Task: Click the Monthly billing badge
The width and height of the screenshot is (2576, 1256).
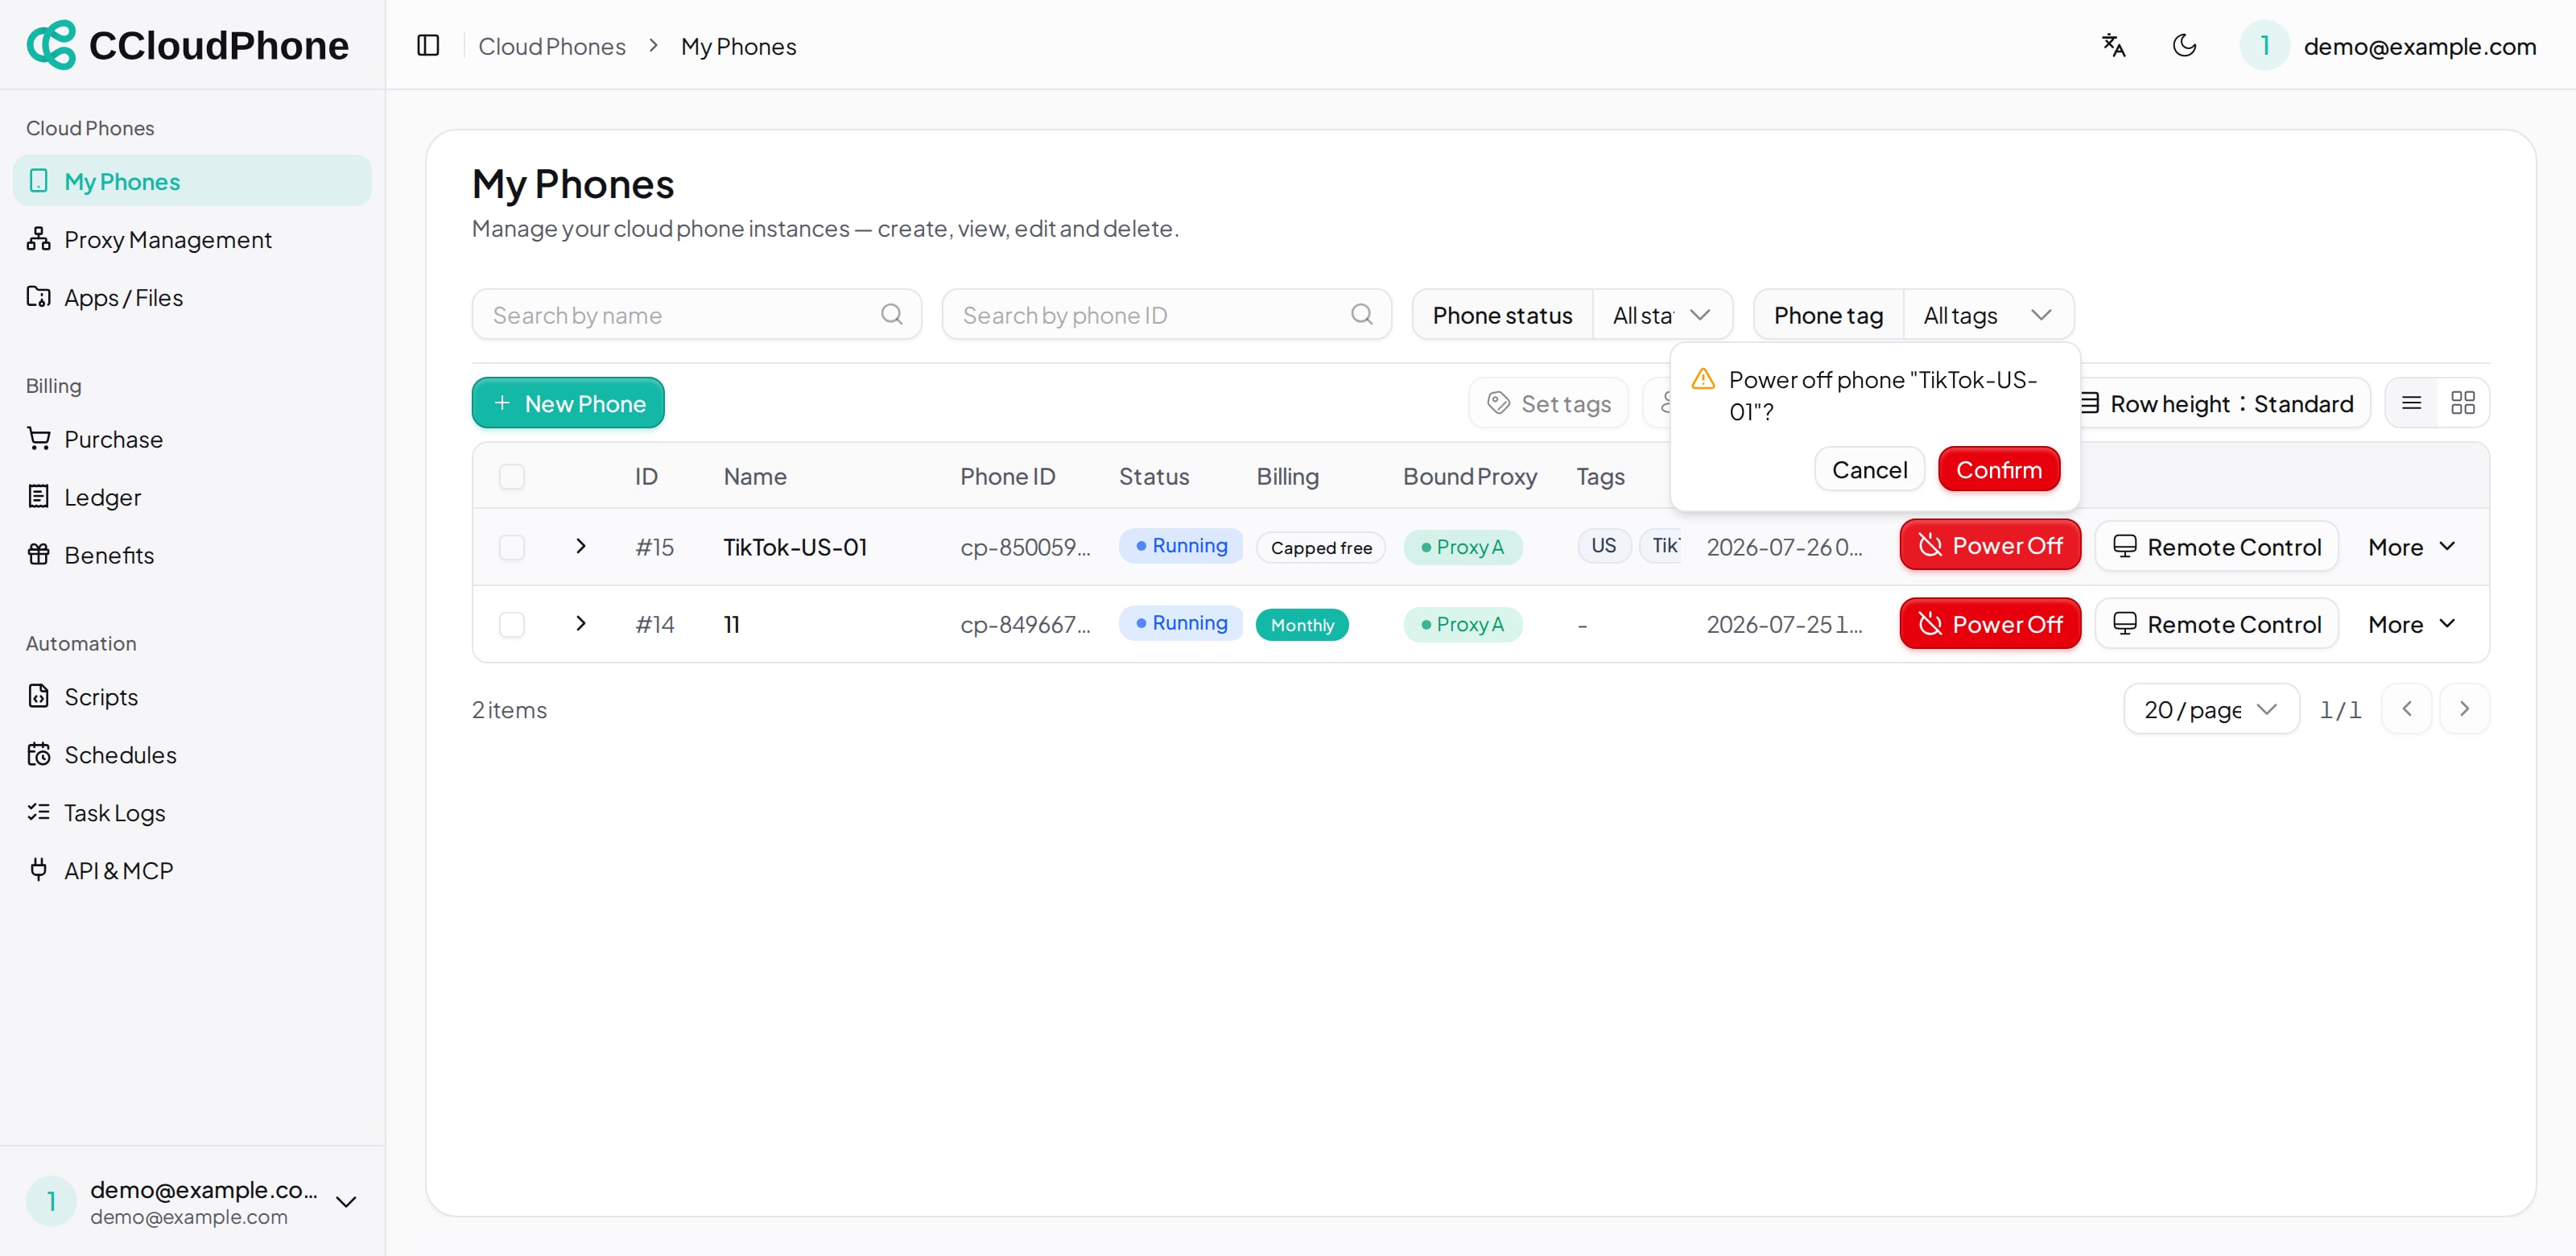Action: 1302,625
